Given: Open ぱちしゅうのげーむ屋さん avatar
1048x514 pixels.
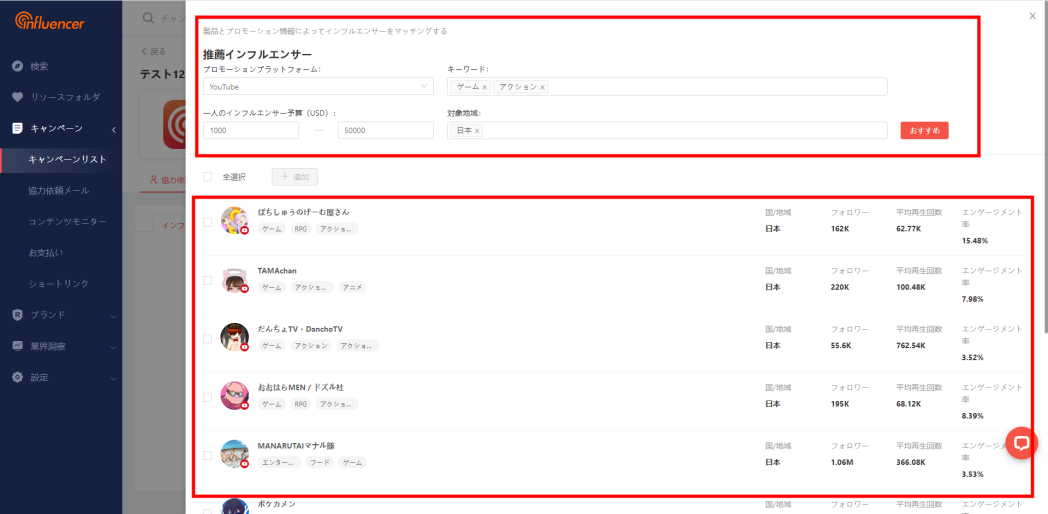Looking at the screenshot, I should (235, 221).
